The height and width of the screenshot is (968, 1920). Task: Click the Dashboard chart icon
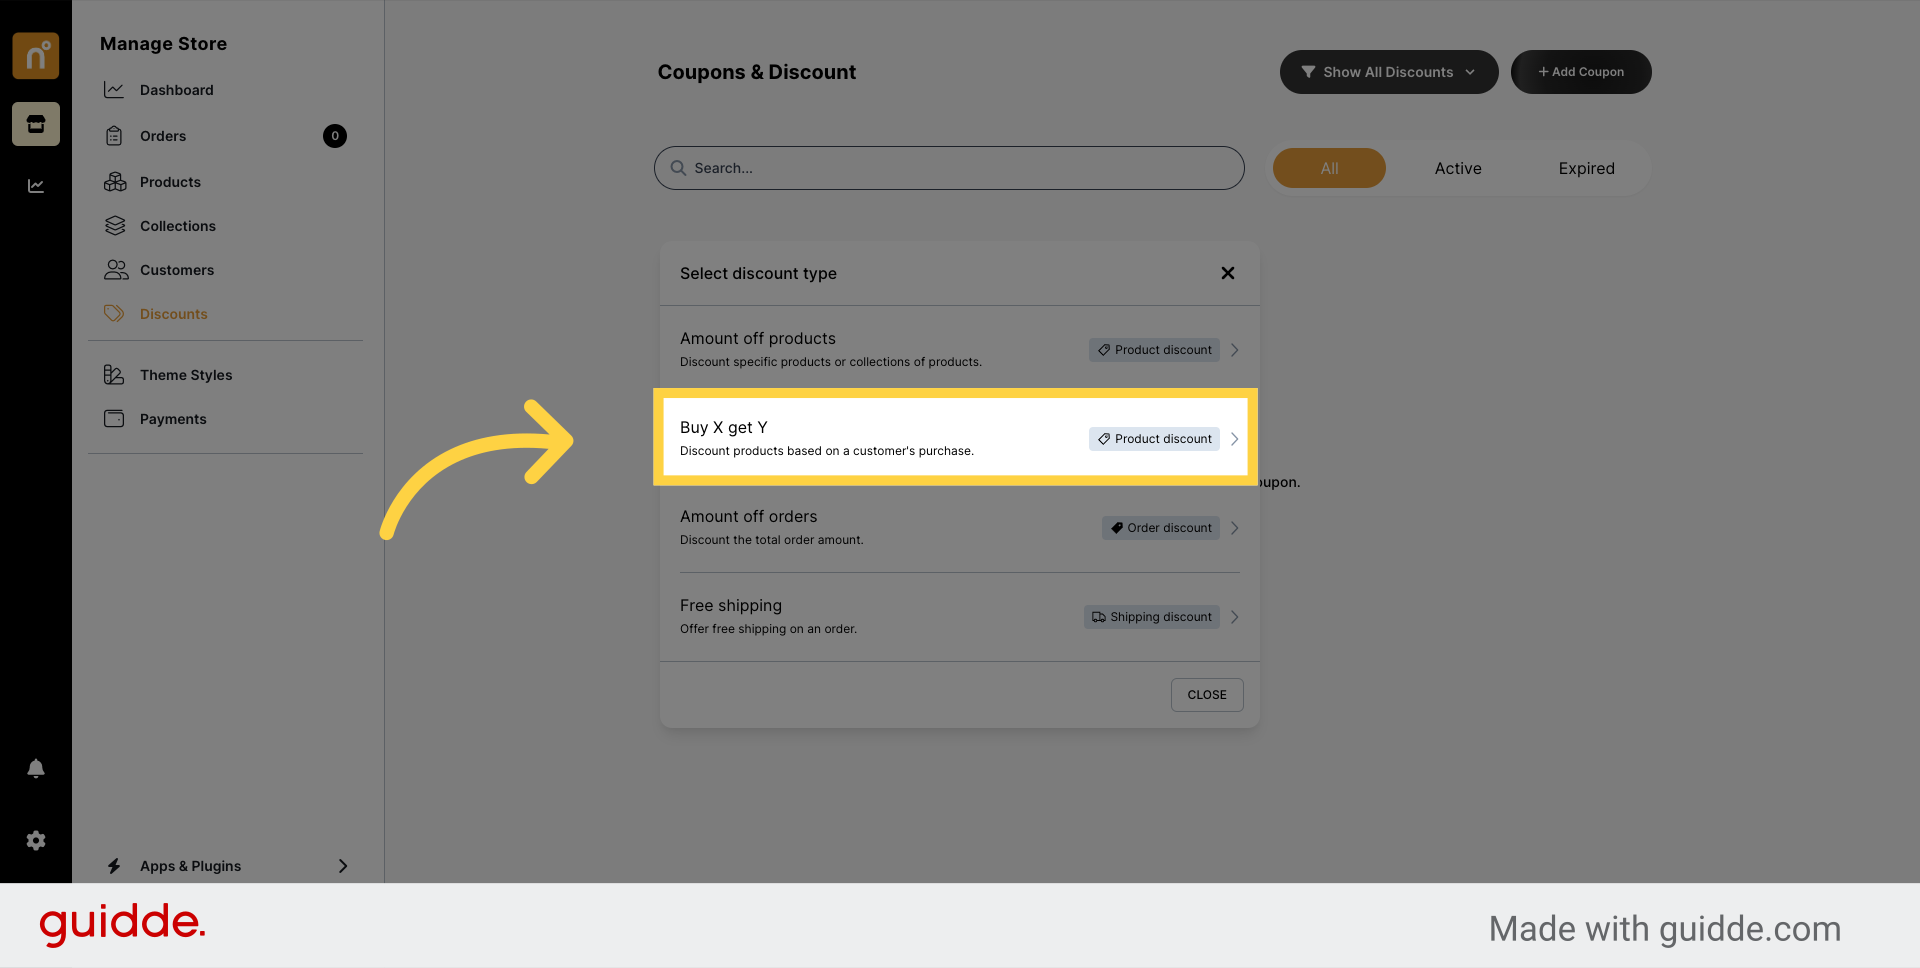[115, 90]
